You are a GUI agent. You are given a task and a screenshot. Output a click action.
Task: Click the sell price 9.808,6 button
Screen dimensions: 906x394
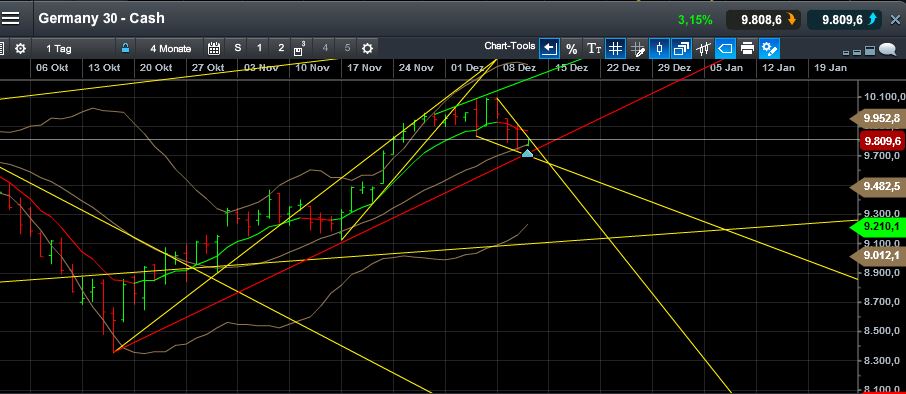pyautogui.click(x=763, y=20)
